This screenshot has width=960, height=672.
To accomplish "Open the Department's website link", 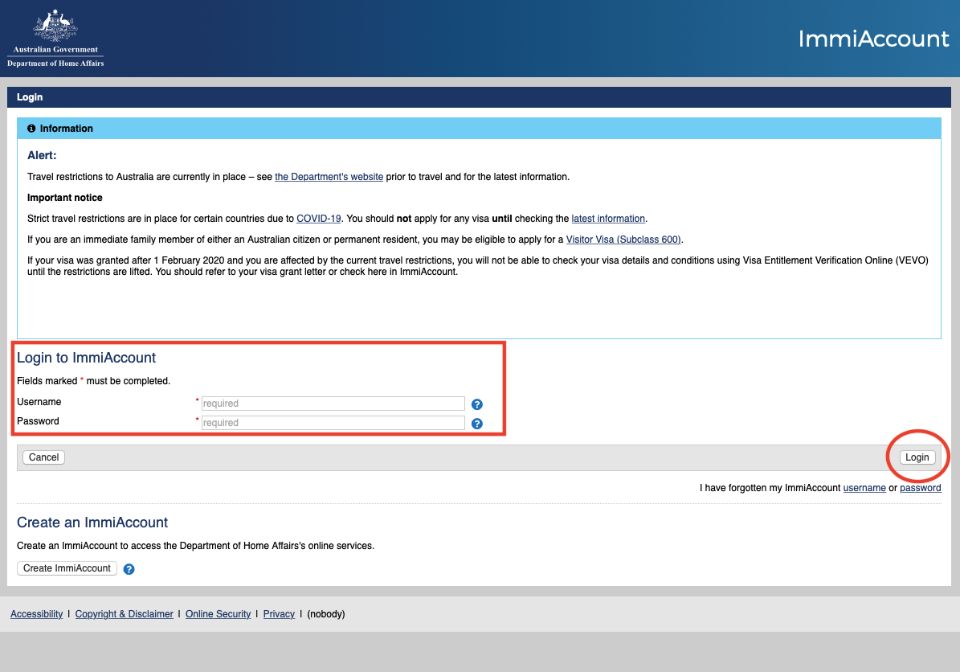I will coord(329,177).
